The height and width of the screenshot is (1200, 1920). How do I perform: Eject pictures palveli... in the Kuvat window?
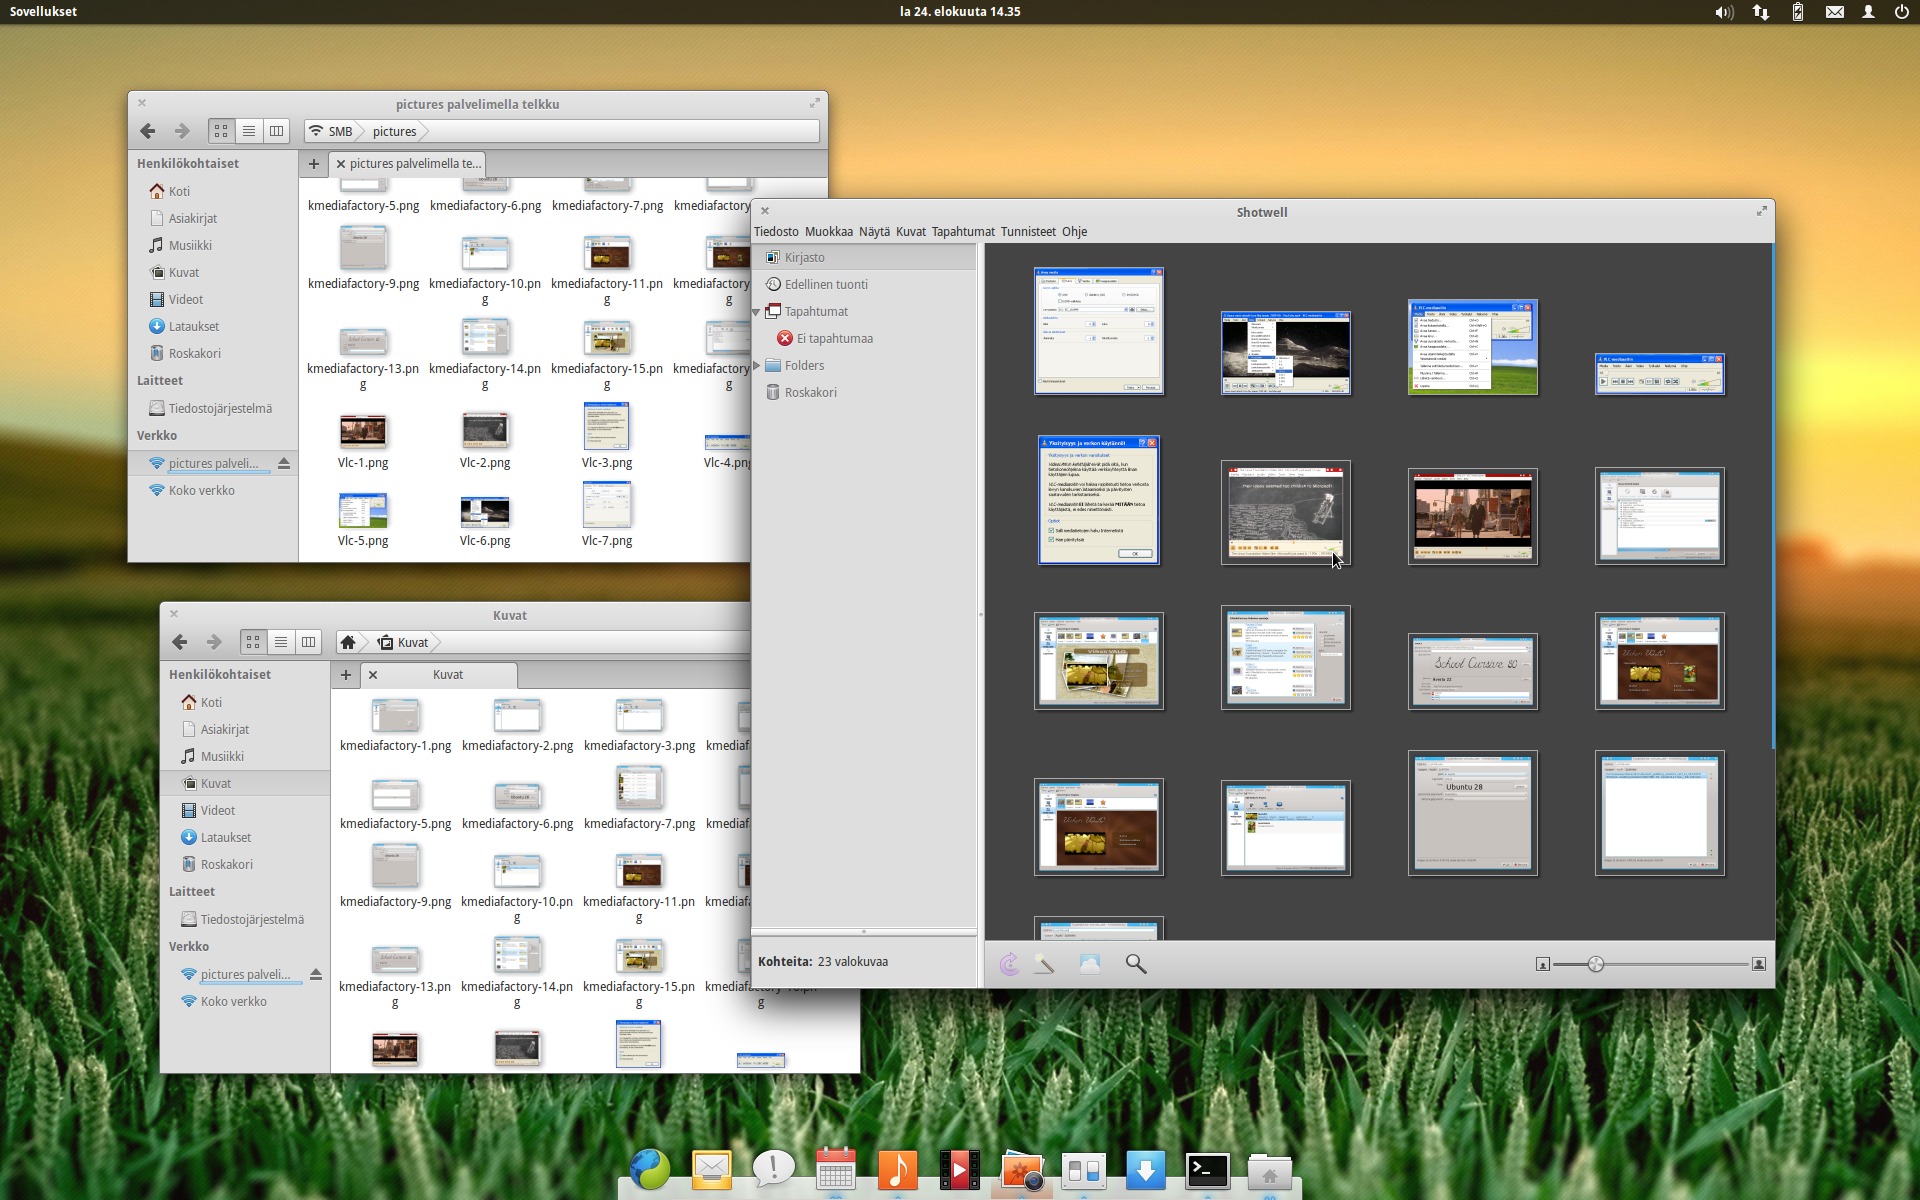click(x=316, y=974)
